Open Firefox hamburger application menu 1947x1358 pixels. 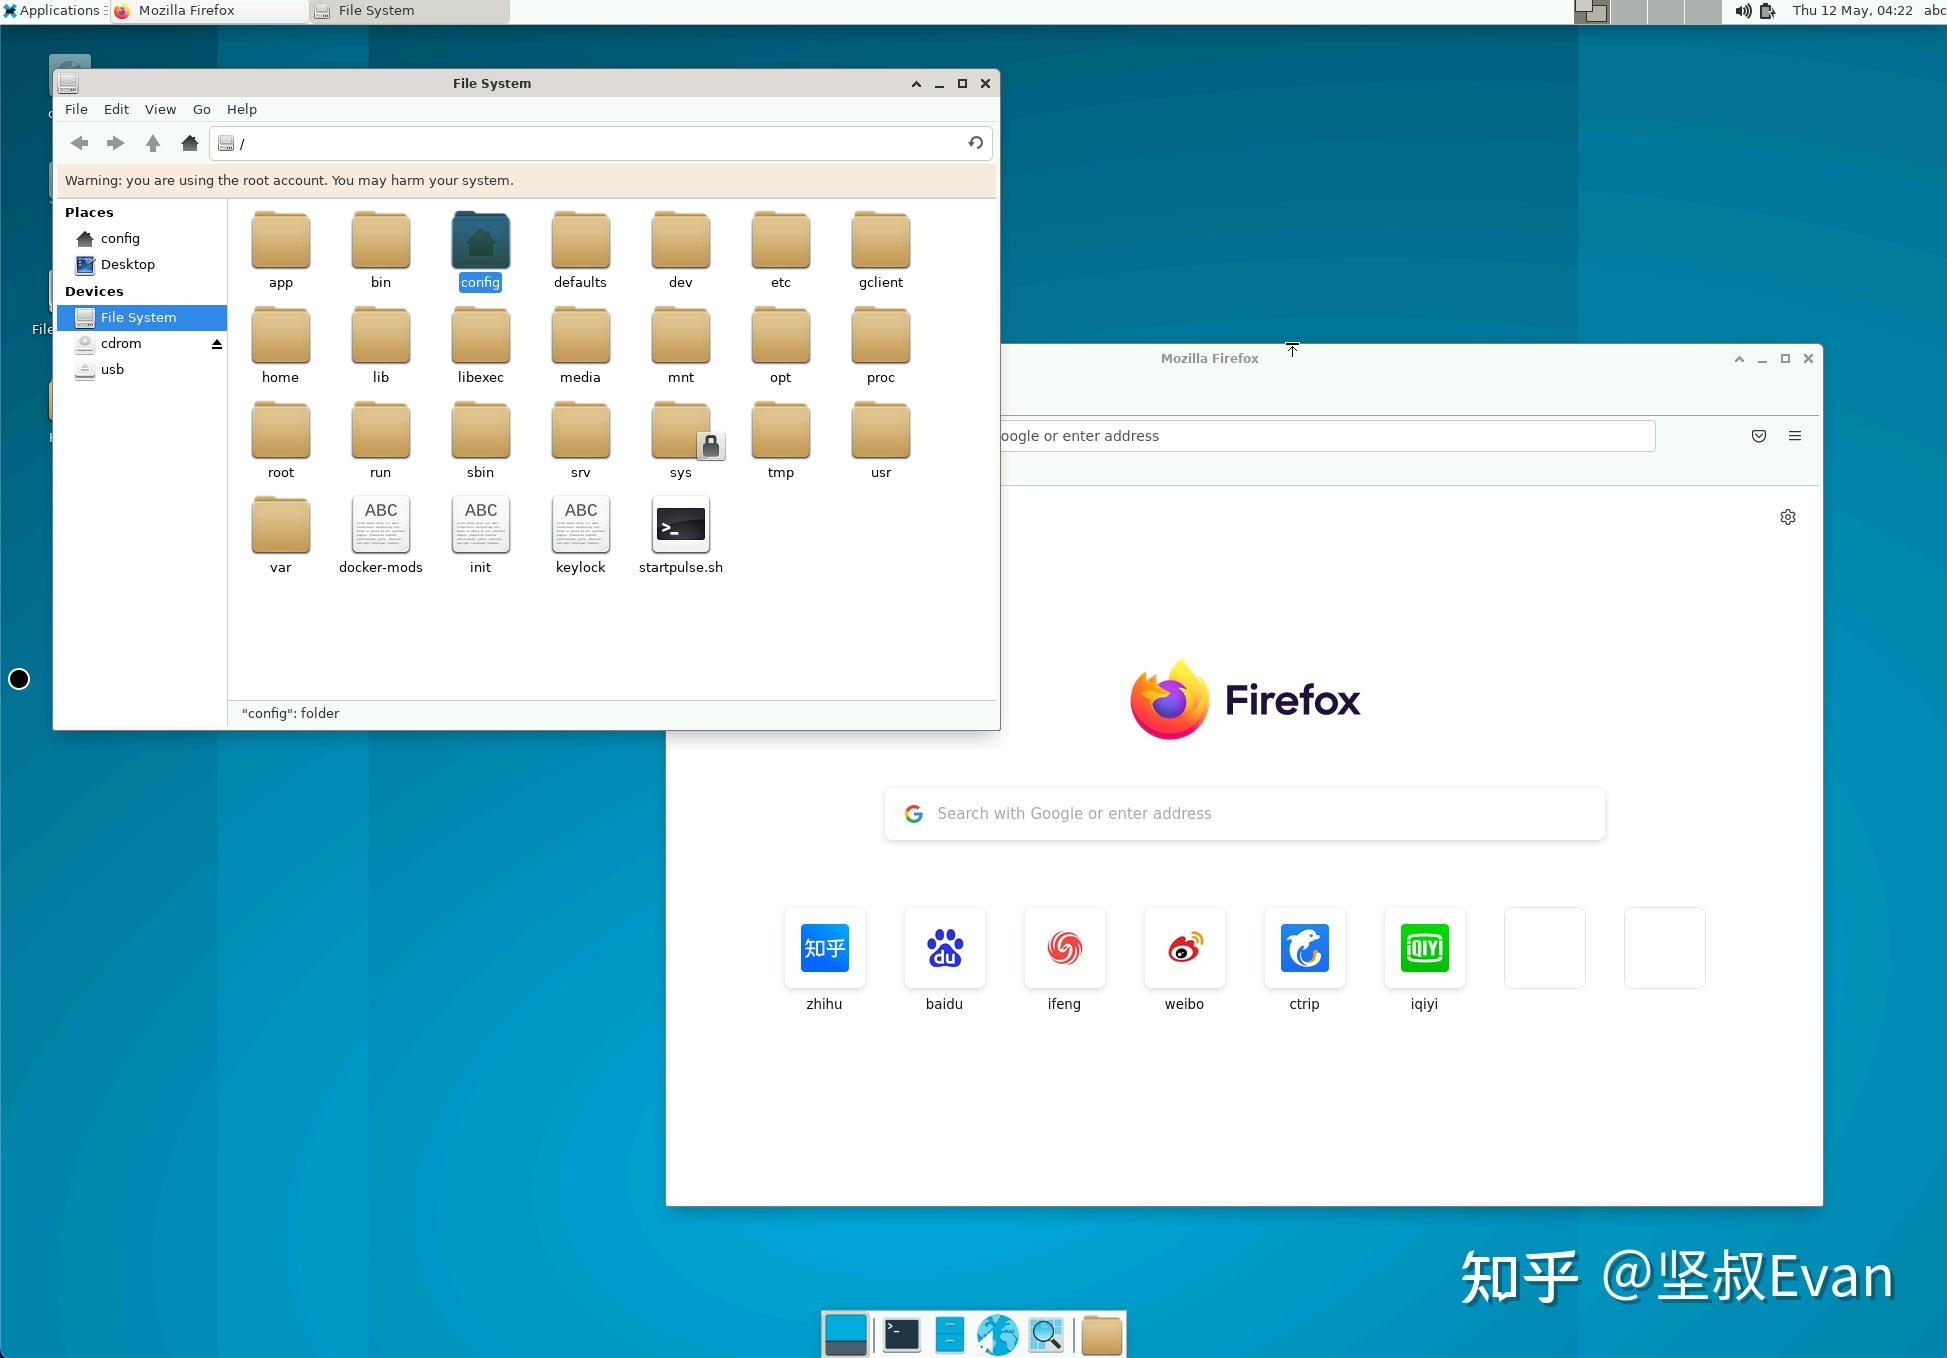[x=1795, y=436]
